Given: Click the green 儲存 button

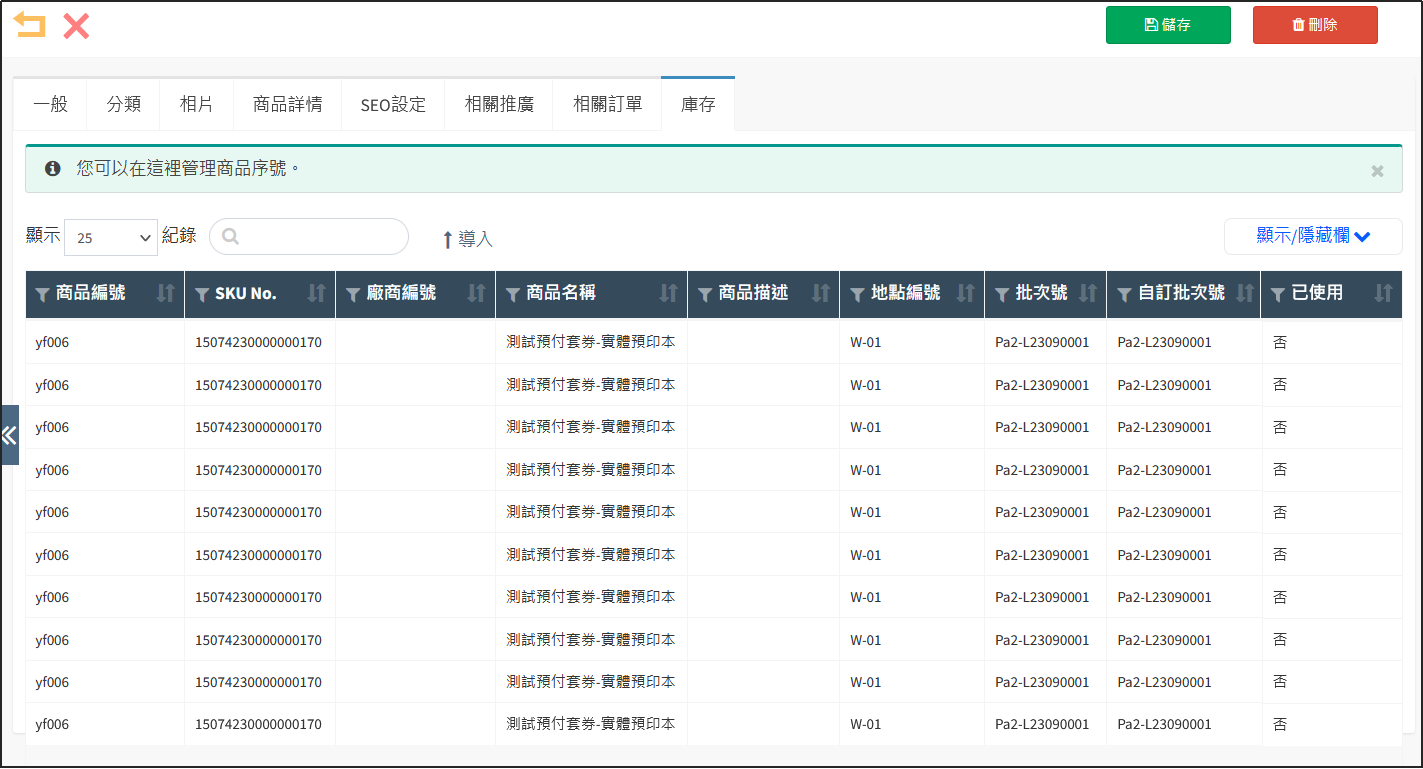Looking at the screenshot, I should click(x=1167, y=25).
